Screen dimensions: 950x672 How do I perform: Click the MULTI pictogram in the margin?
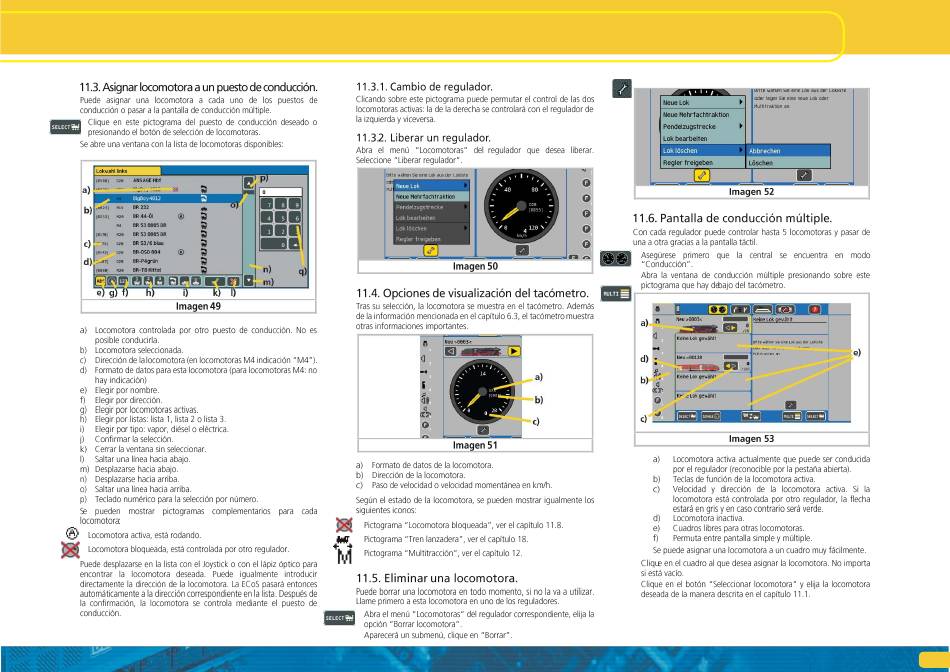616,294
